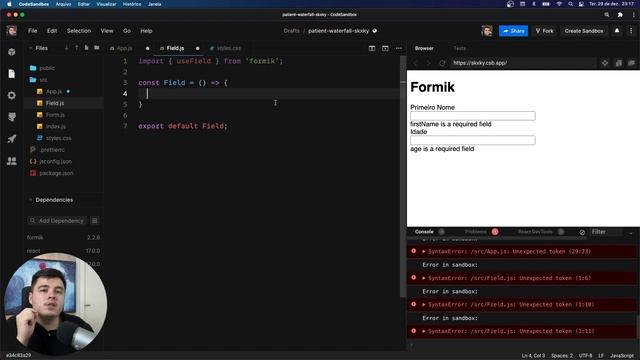Click the Create Sandbox button
Viewport: 640px width, 360px height.
[x=584, y=31]
